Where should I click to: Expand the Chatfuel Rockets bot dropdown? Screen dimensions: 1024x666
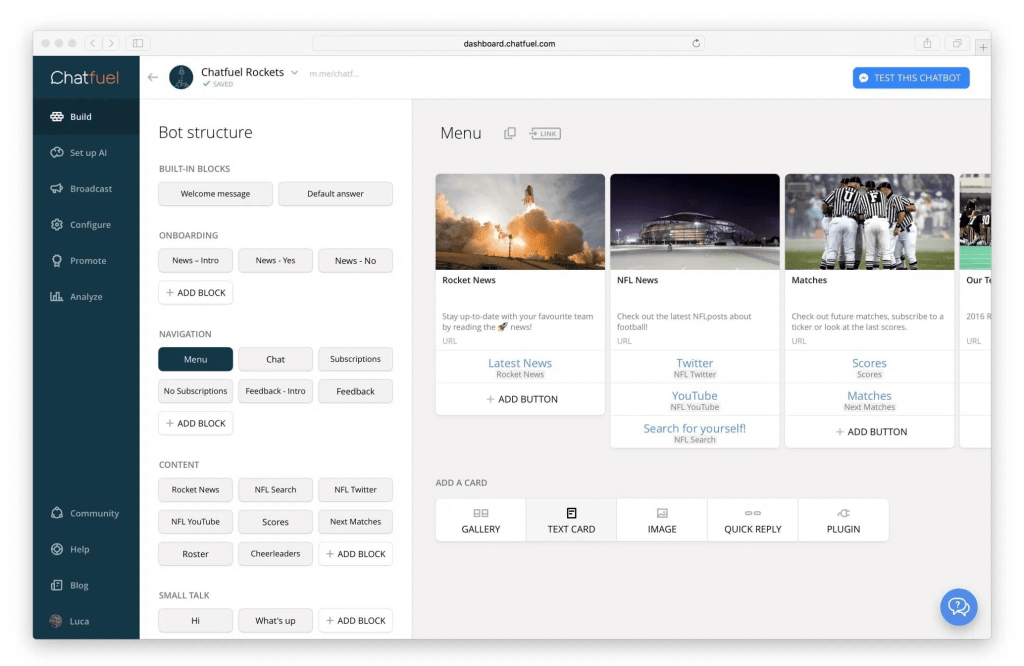(x=295, y=72)
